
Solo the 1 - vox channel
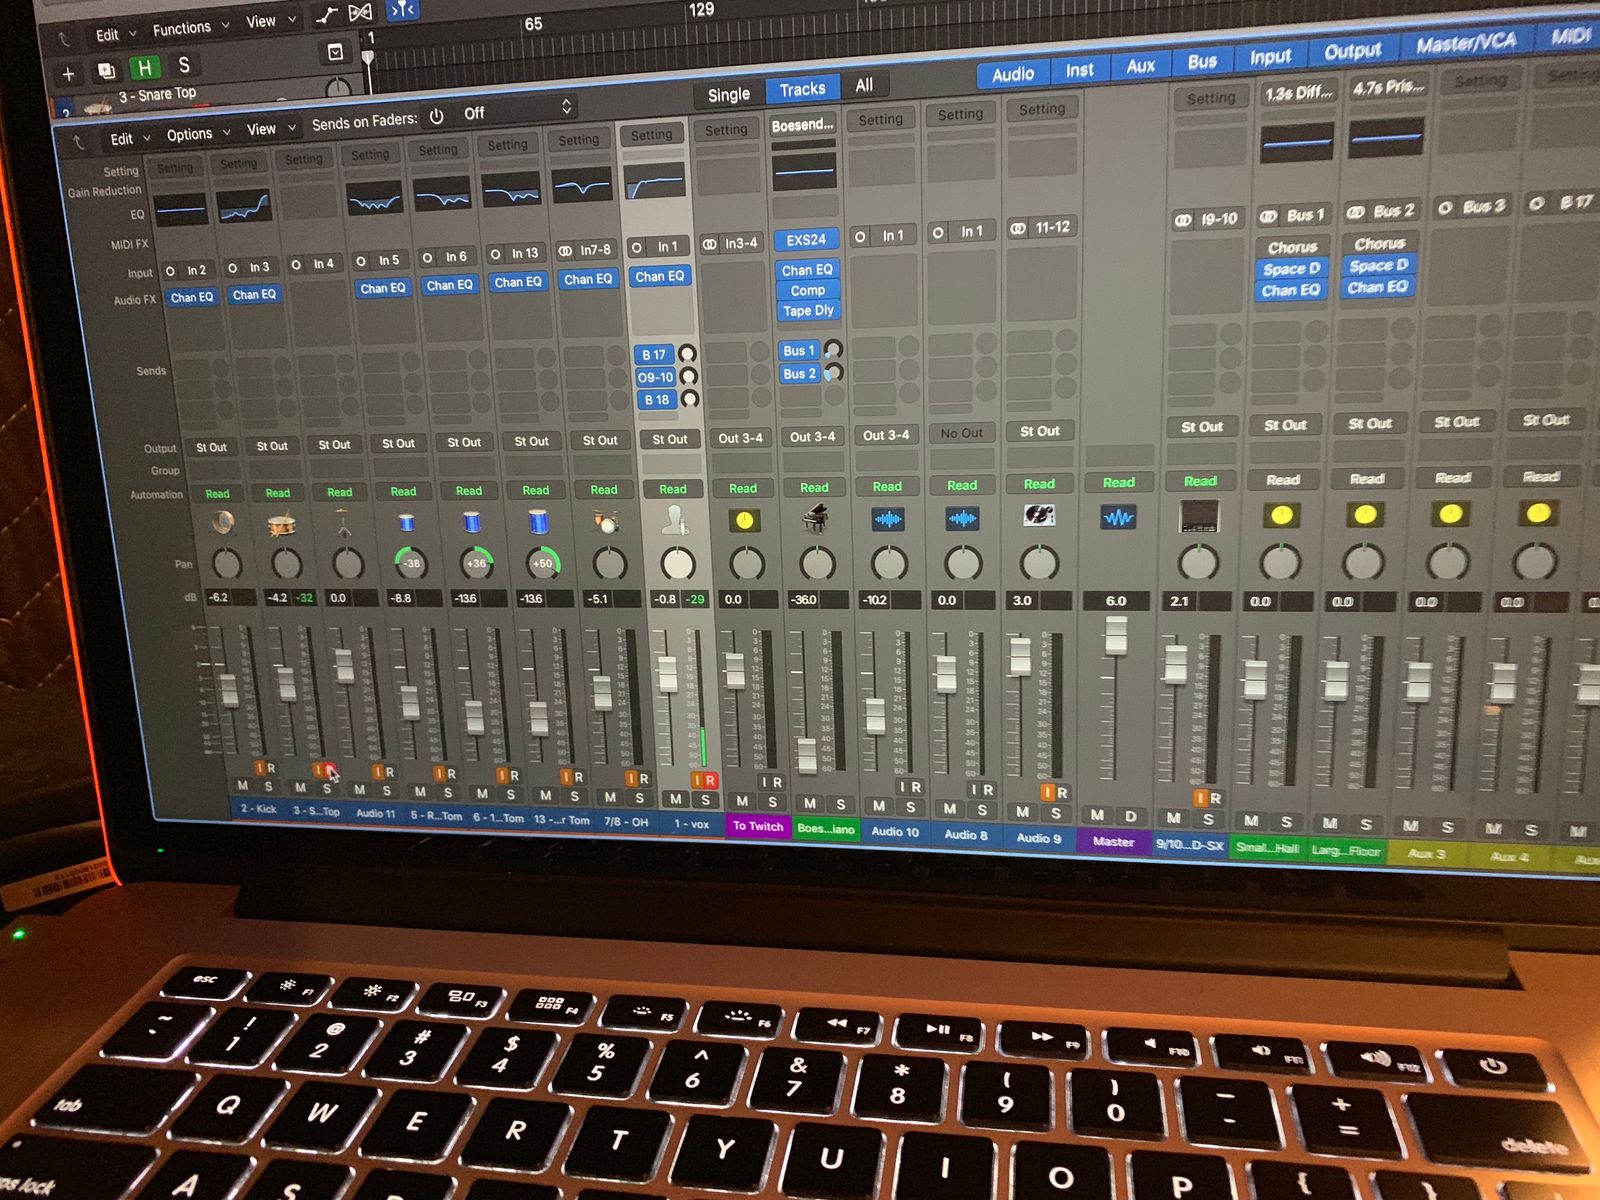coord(706,800)
